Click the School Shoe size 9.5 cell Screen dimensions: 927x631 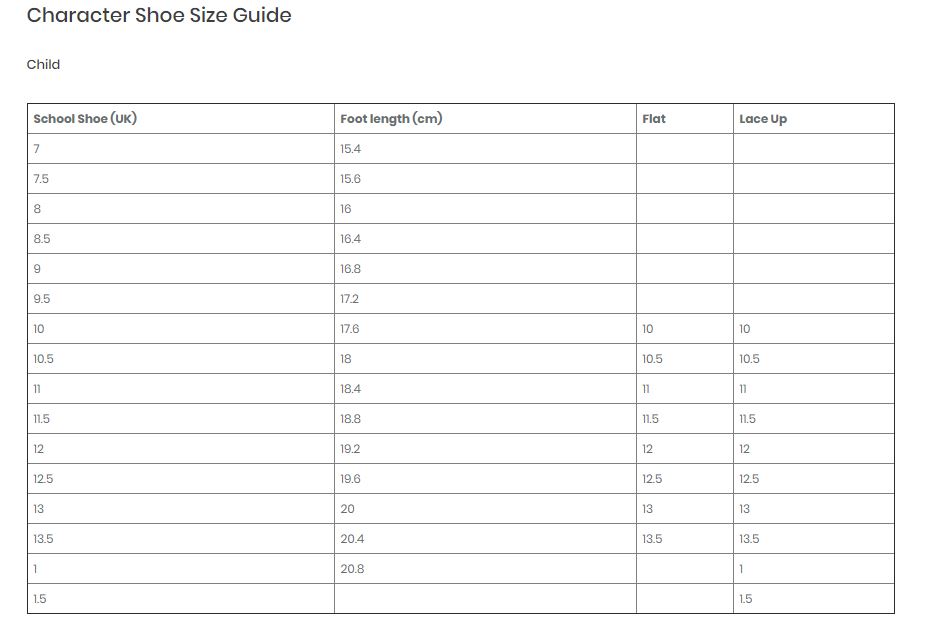pos(181,299)
